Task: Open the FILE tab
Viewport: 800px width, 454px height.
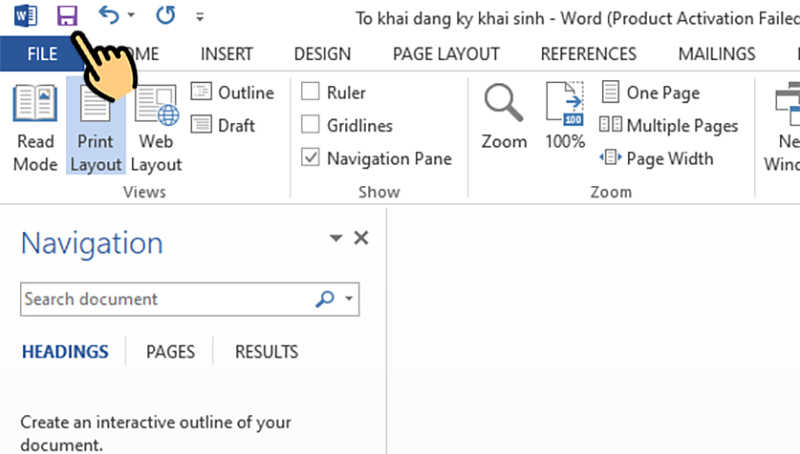Action: pyautogui.click(x=42, y=54)
